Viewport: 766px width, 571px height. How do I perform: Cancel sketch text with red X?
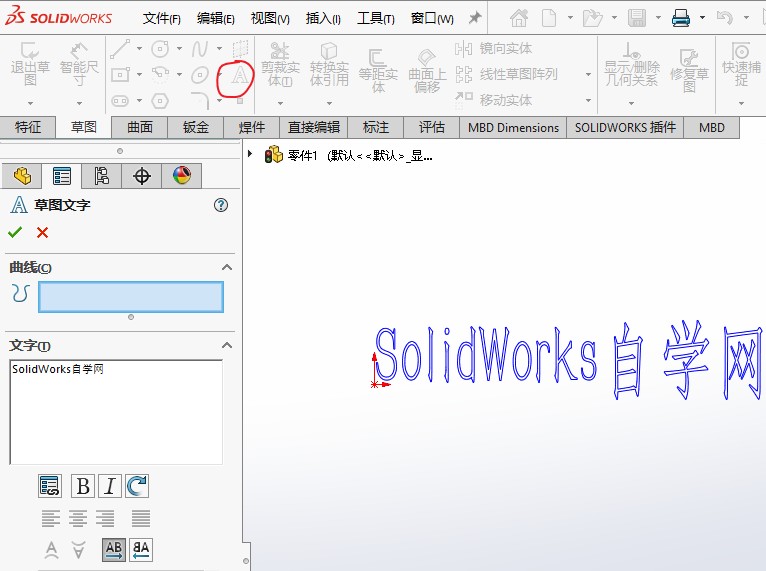coord(42,232)
